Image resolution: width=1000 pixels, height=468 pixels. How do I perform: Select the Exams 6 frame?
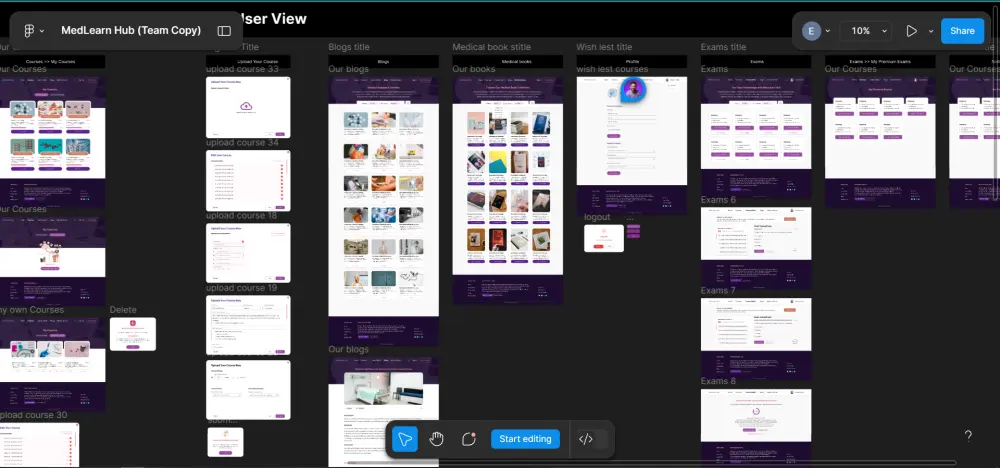(x=756, y=247)
